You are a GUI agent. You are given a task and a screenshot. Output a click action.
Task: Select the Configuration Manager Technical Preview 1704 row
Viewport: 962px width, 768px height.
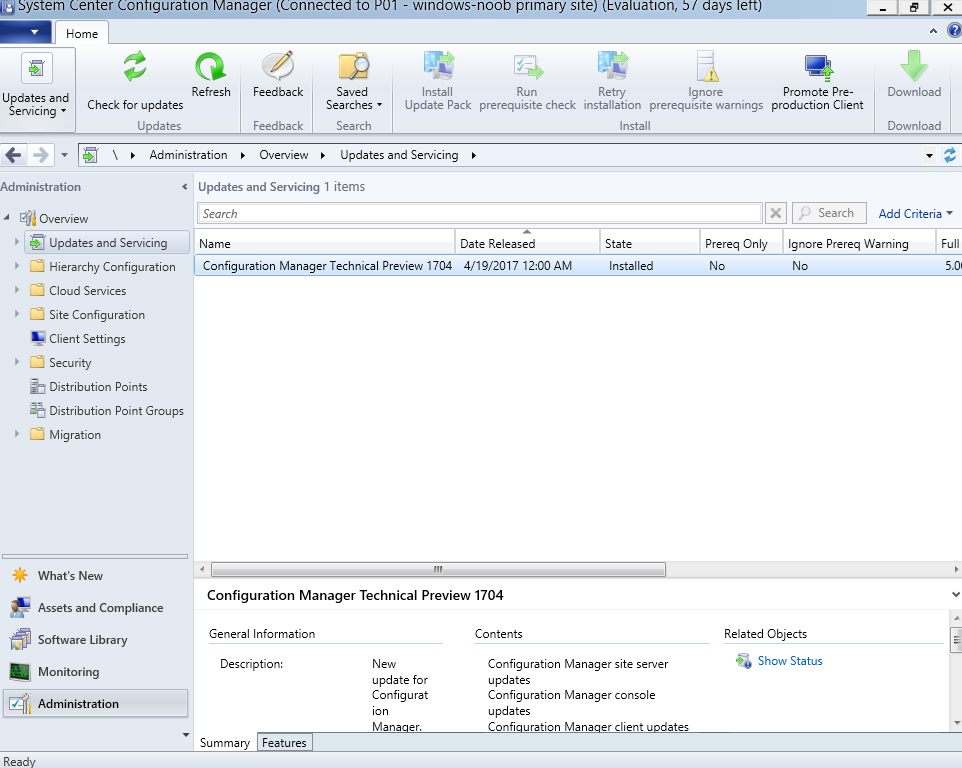(578, 266)
